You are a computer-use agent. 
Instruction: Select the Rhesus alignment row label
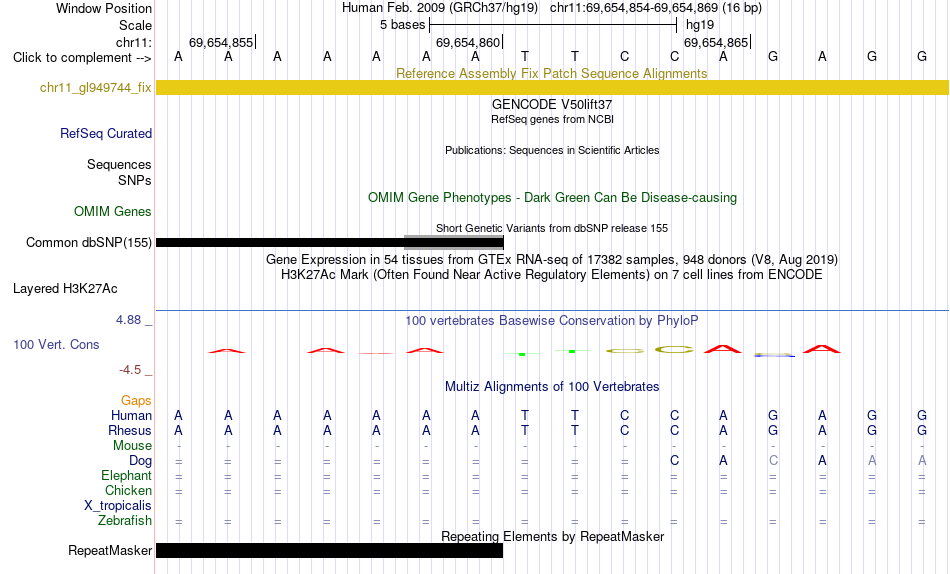130,430
